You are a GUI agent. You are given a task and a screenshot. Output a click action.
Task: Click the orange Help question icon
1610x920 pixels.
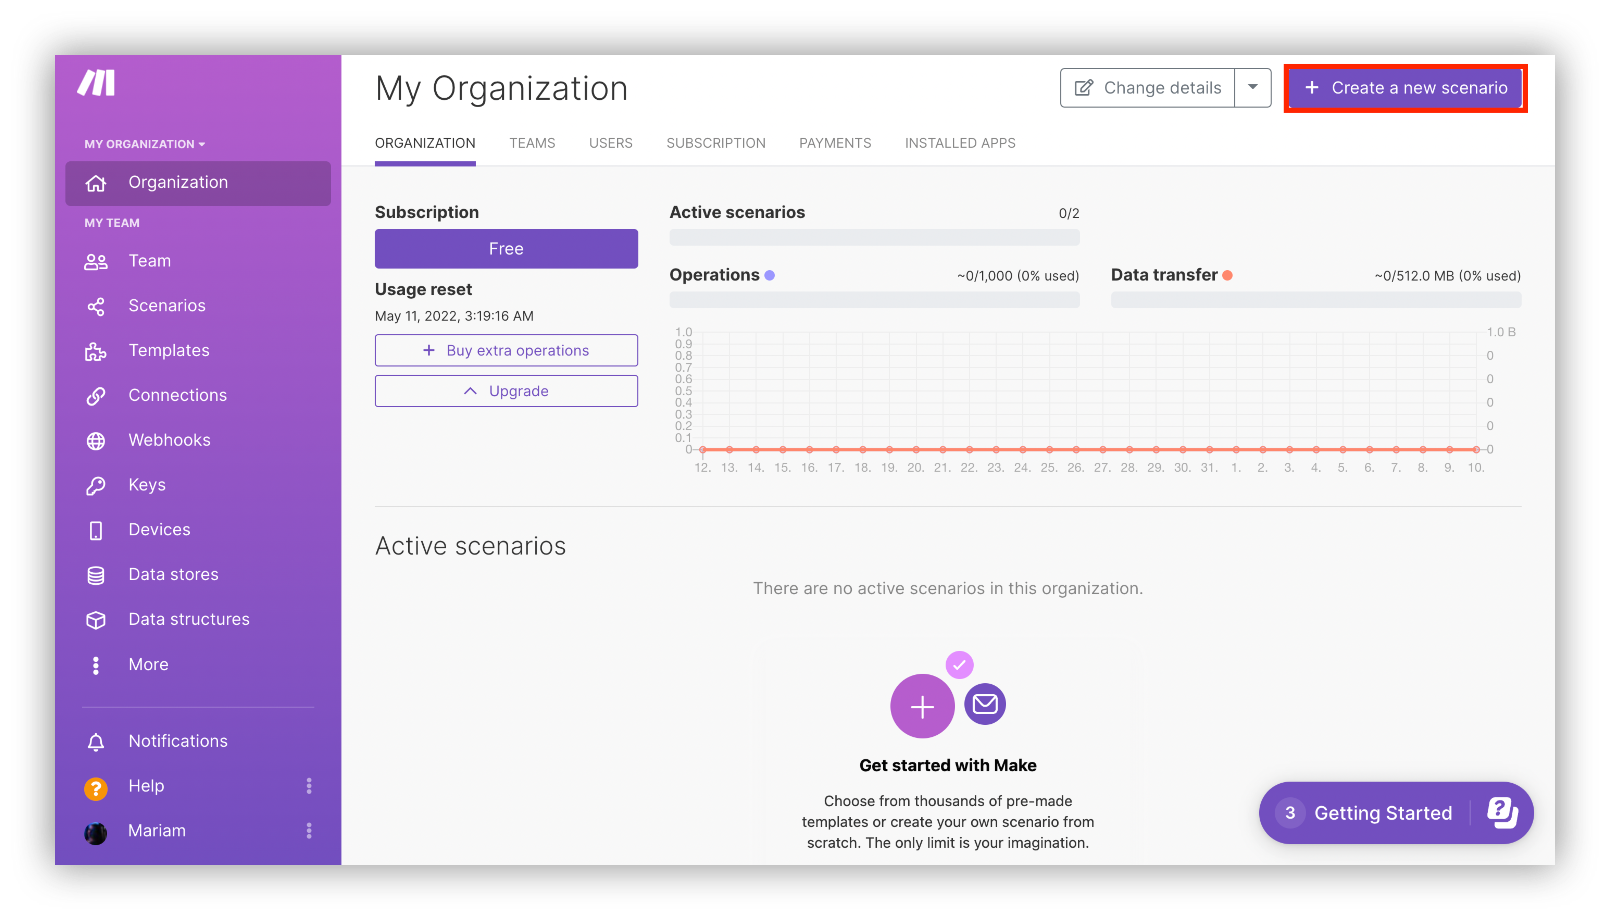tap(96, 789)
